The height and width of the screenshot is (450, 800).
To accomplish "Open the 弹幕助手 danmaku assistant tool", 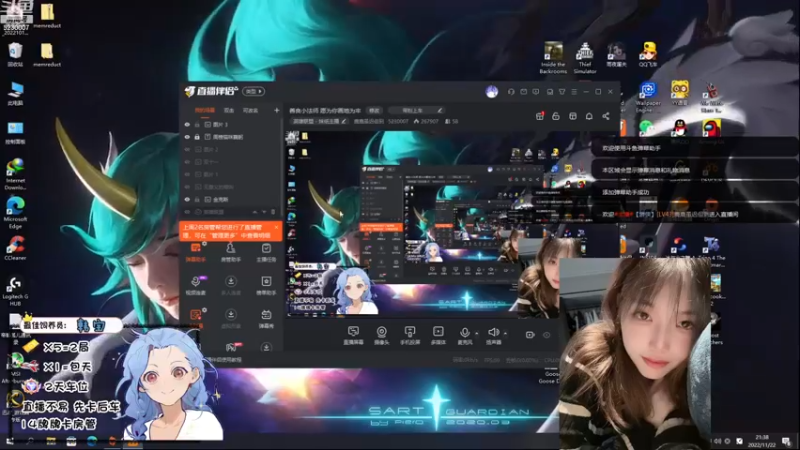I will [x=195, y=253].
